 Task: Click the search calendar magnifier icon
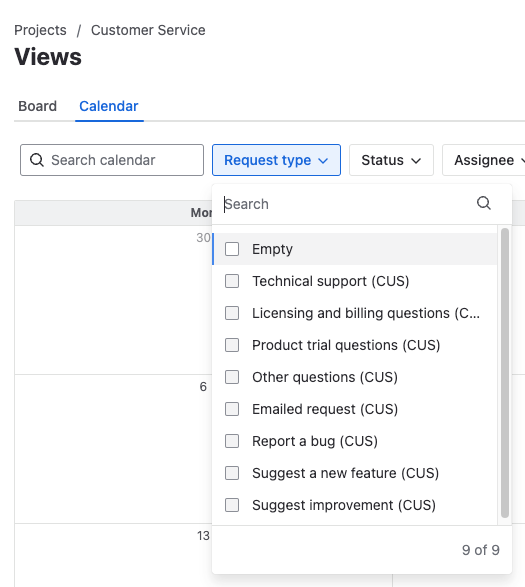coord(37,160)
